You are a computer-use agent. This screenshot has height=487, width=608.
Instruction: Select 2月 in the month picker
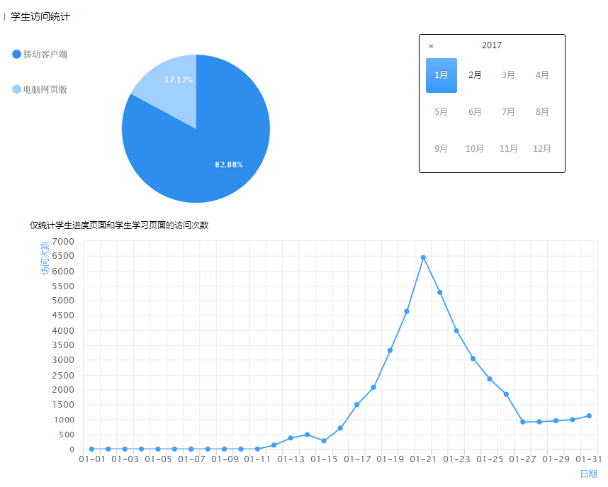(475, 75)
